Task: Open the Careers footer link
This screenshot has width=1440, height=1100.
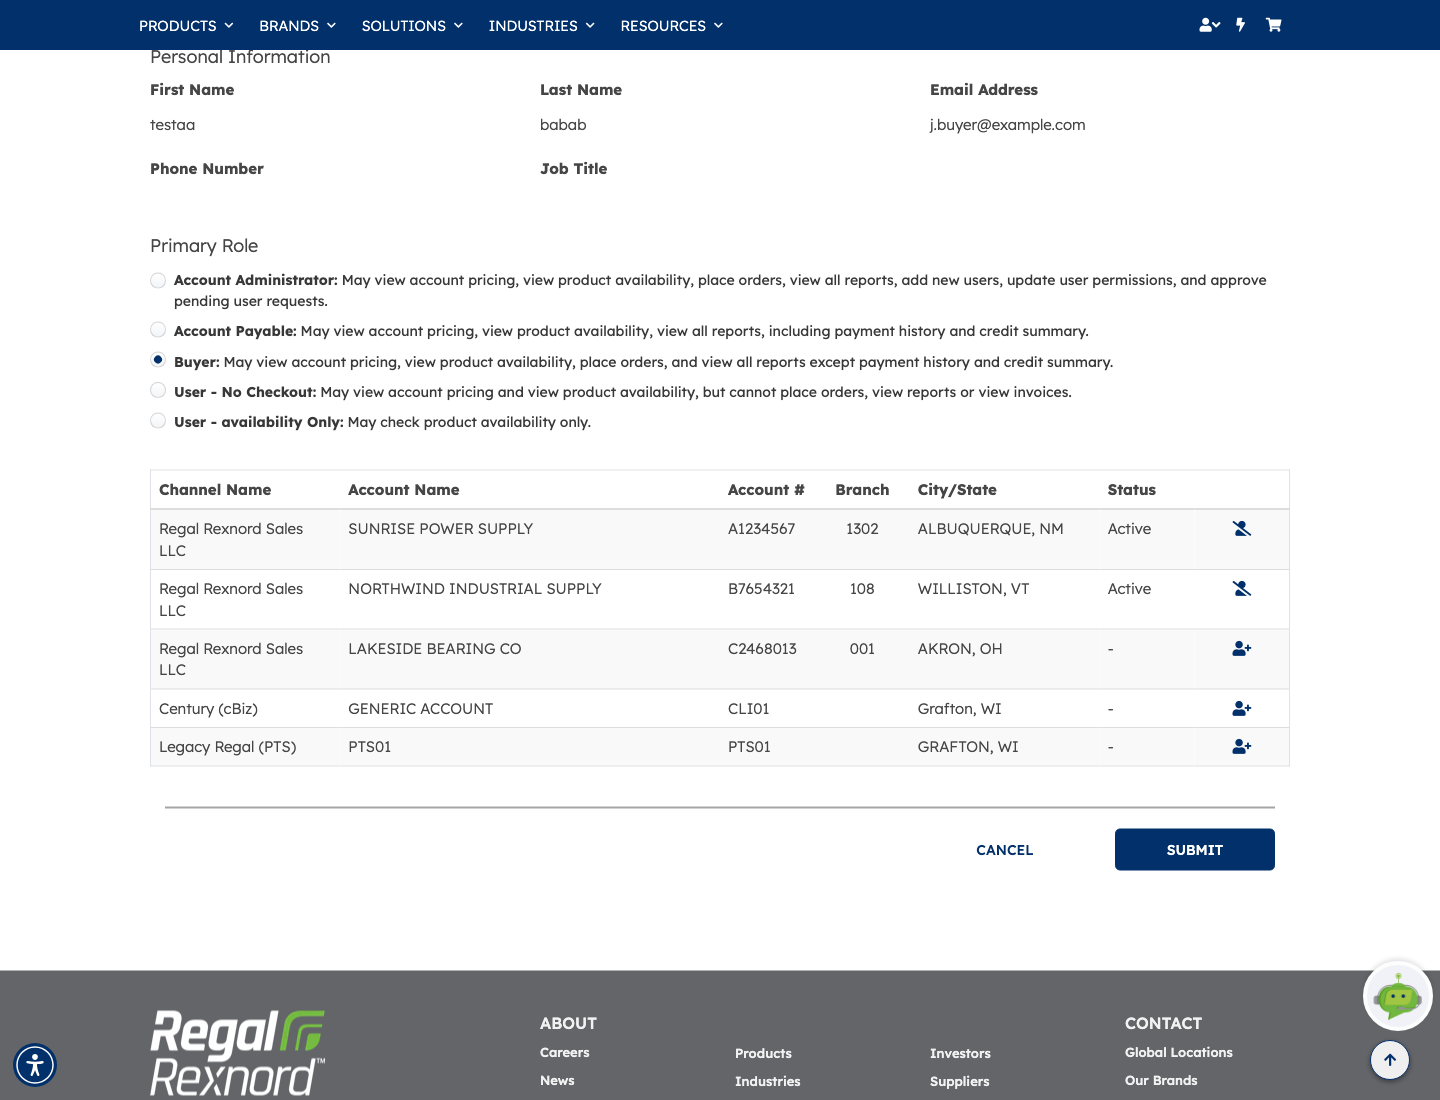Action: point(565,1052)
